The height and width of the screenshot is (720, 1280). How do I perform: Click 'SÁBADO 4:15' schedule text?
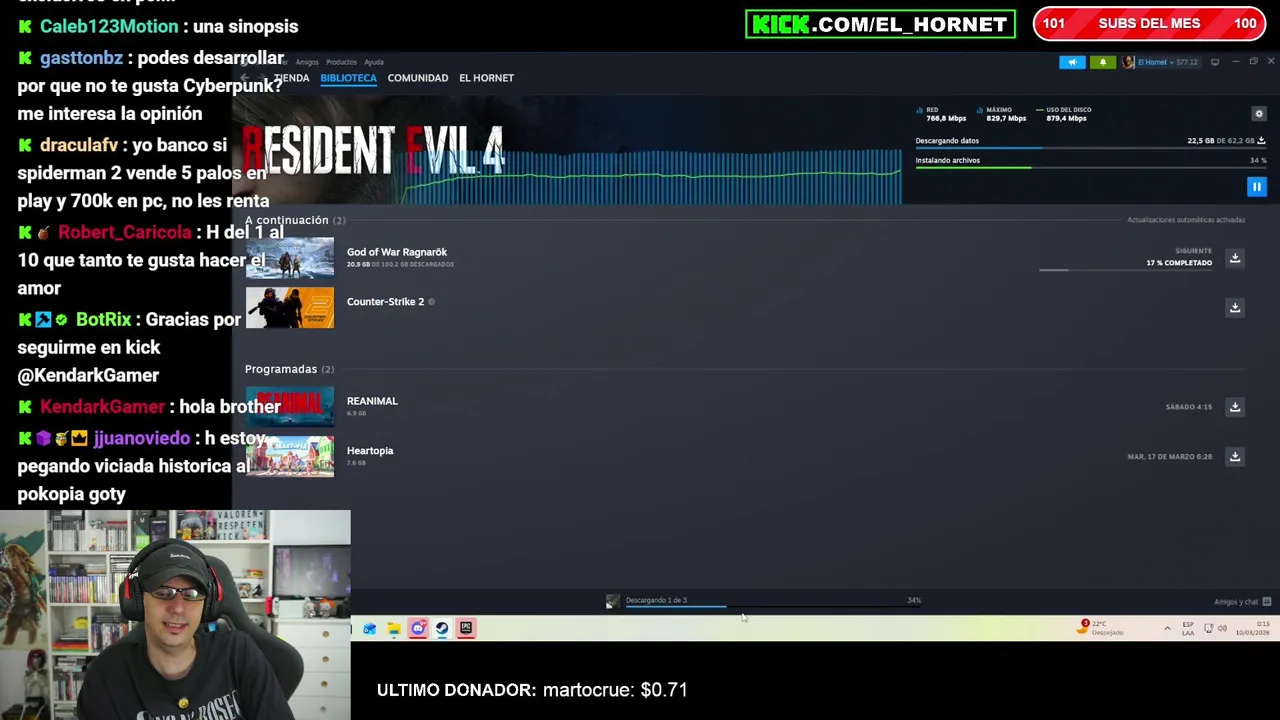1188,407
